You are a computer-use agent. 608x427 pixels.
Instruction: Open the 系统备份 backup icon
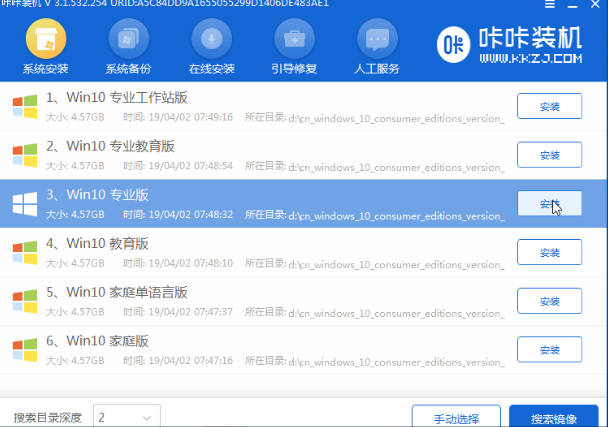pos(128,40)
